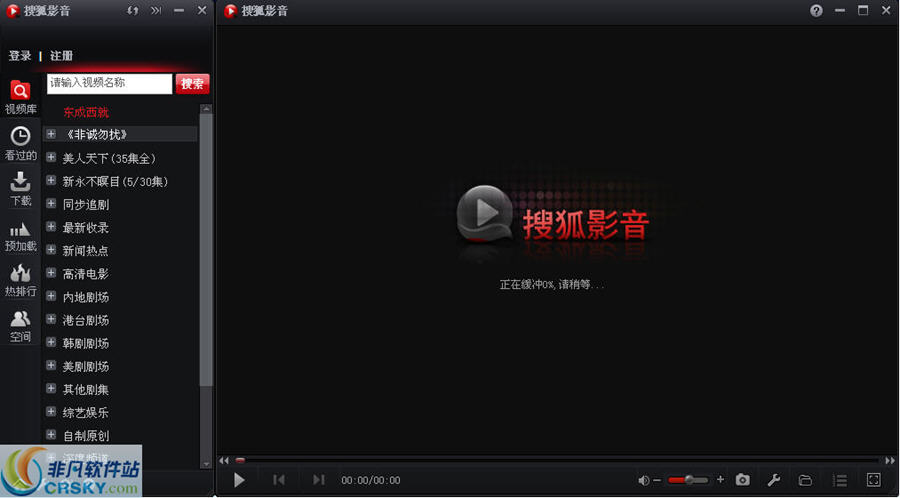Expand the 韩剧剧场 category

[x=51, y=343]
